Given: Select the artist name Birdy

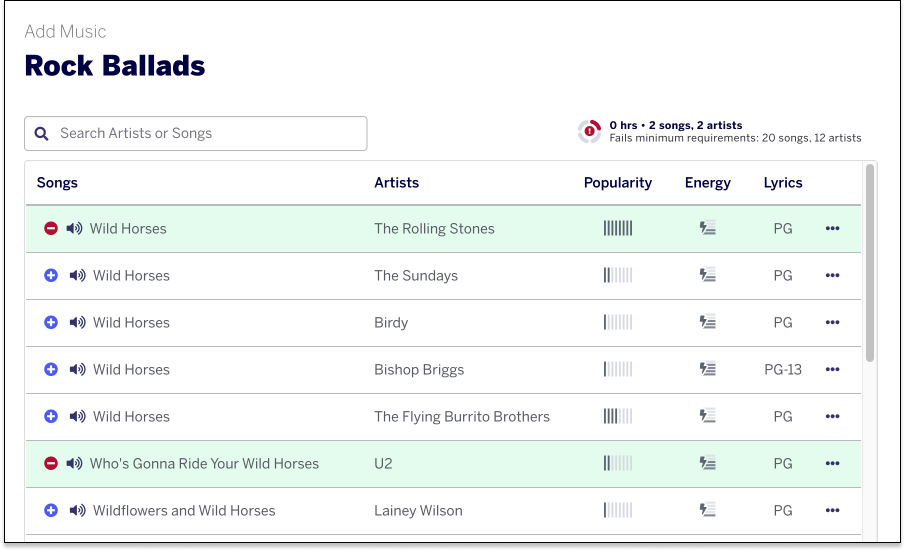Looking at the screenshot, I should click(x=391, y=323).
